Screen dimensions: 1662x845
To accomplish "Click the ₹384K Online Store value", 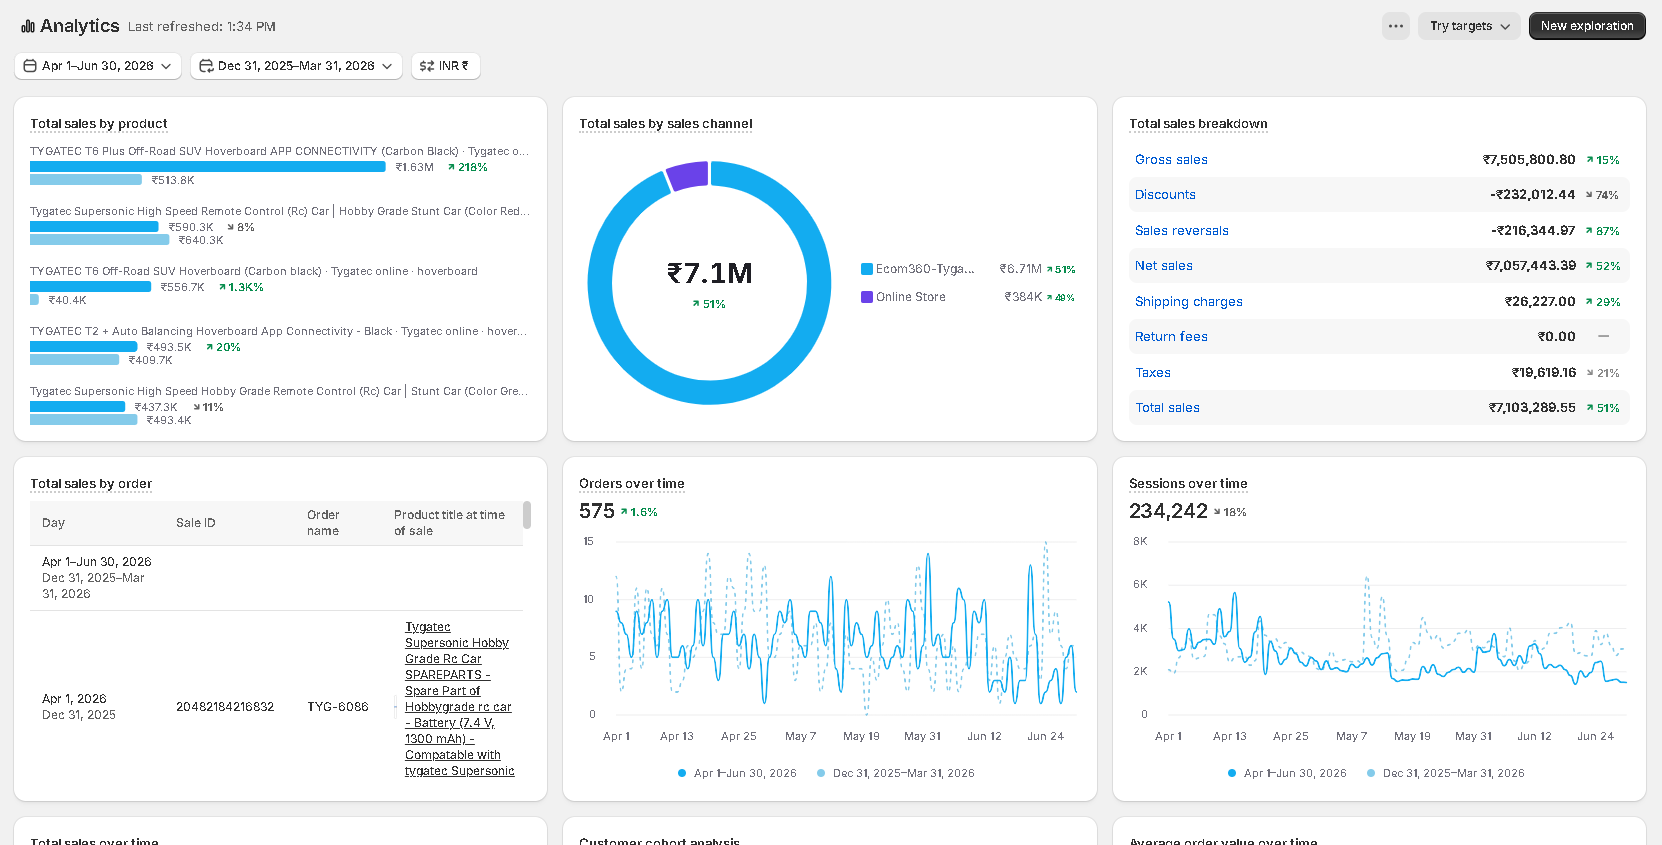I will pos(1023,297).
